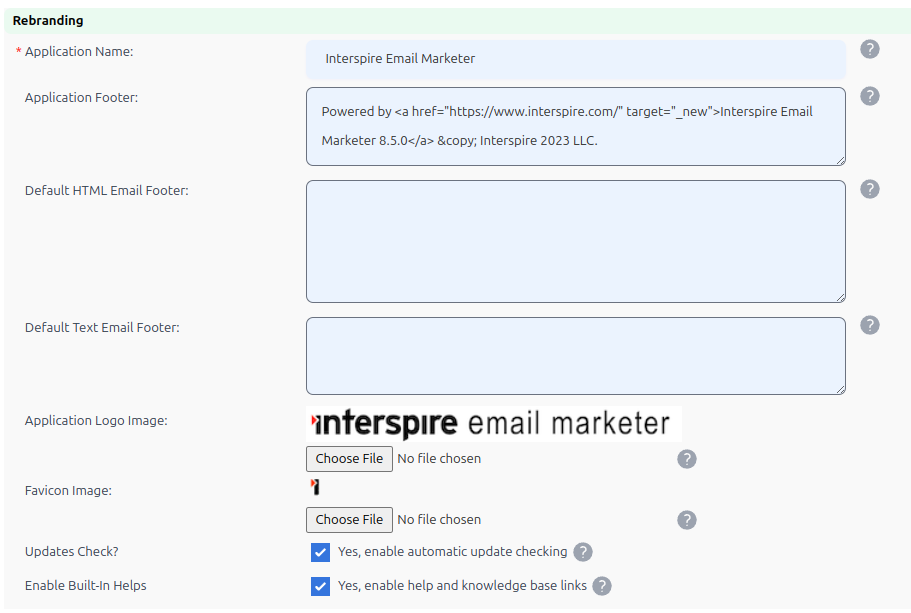Viewport: 911px width, 613px height.
Task: Click the 'Default Text Email Footer:' label
Action: [102, 328]
